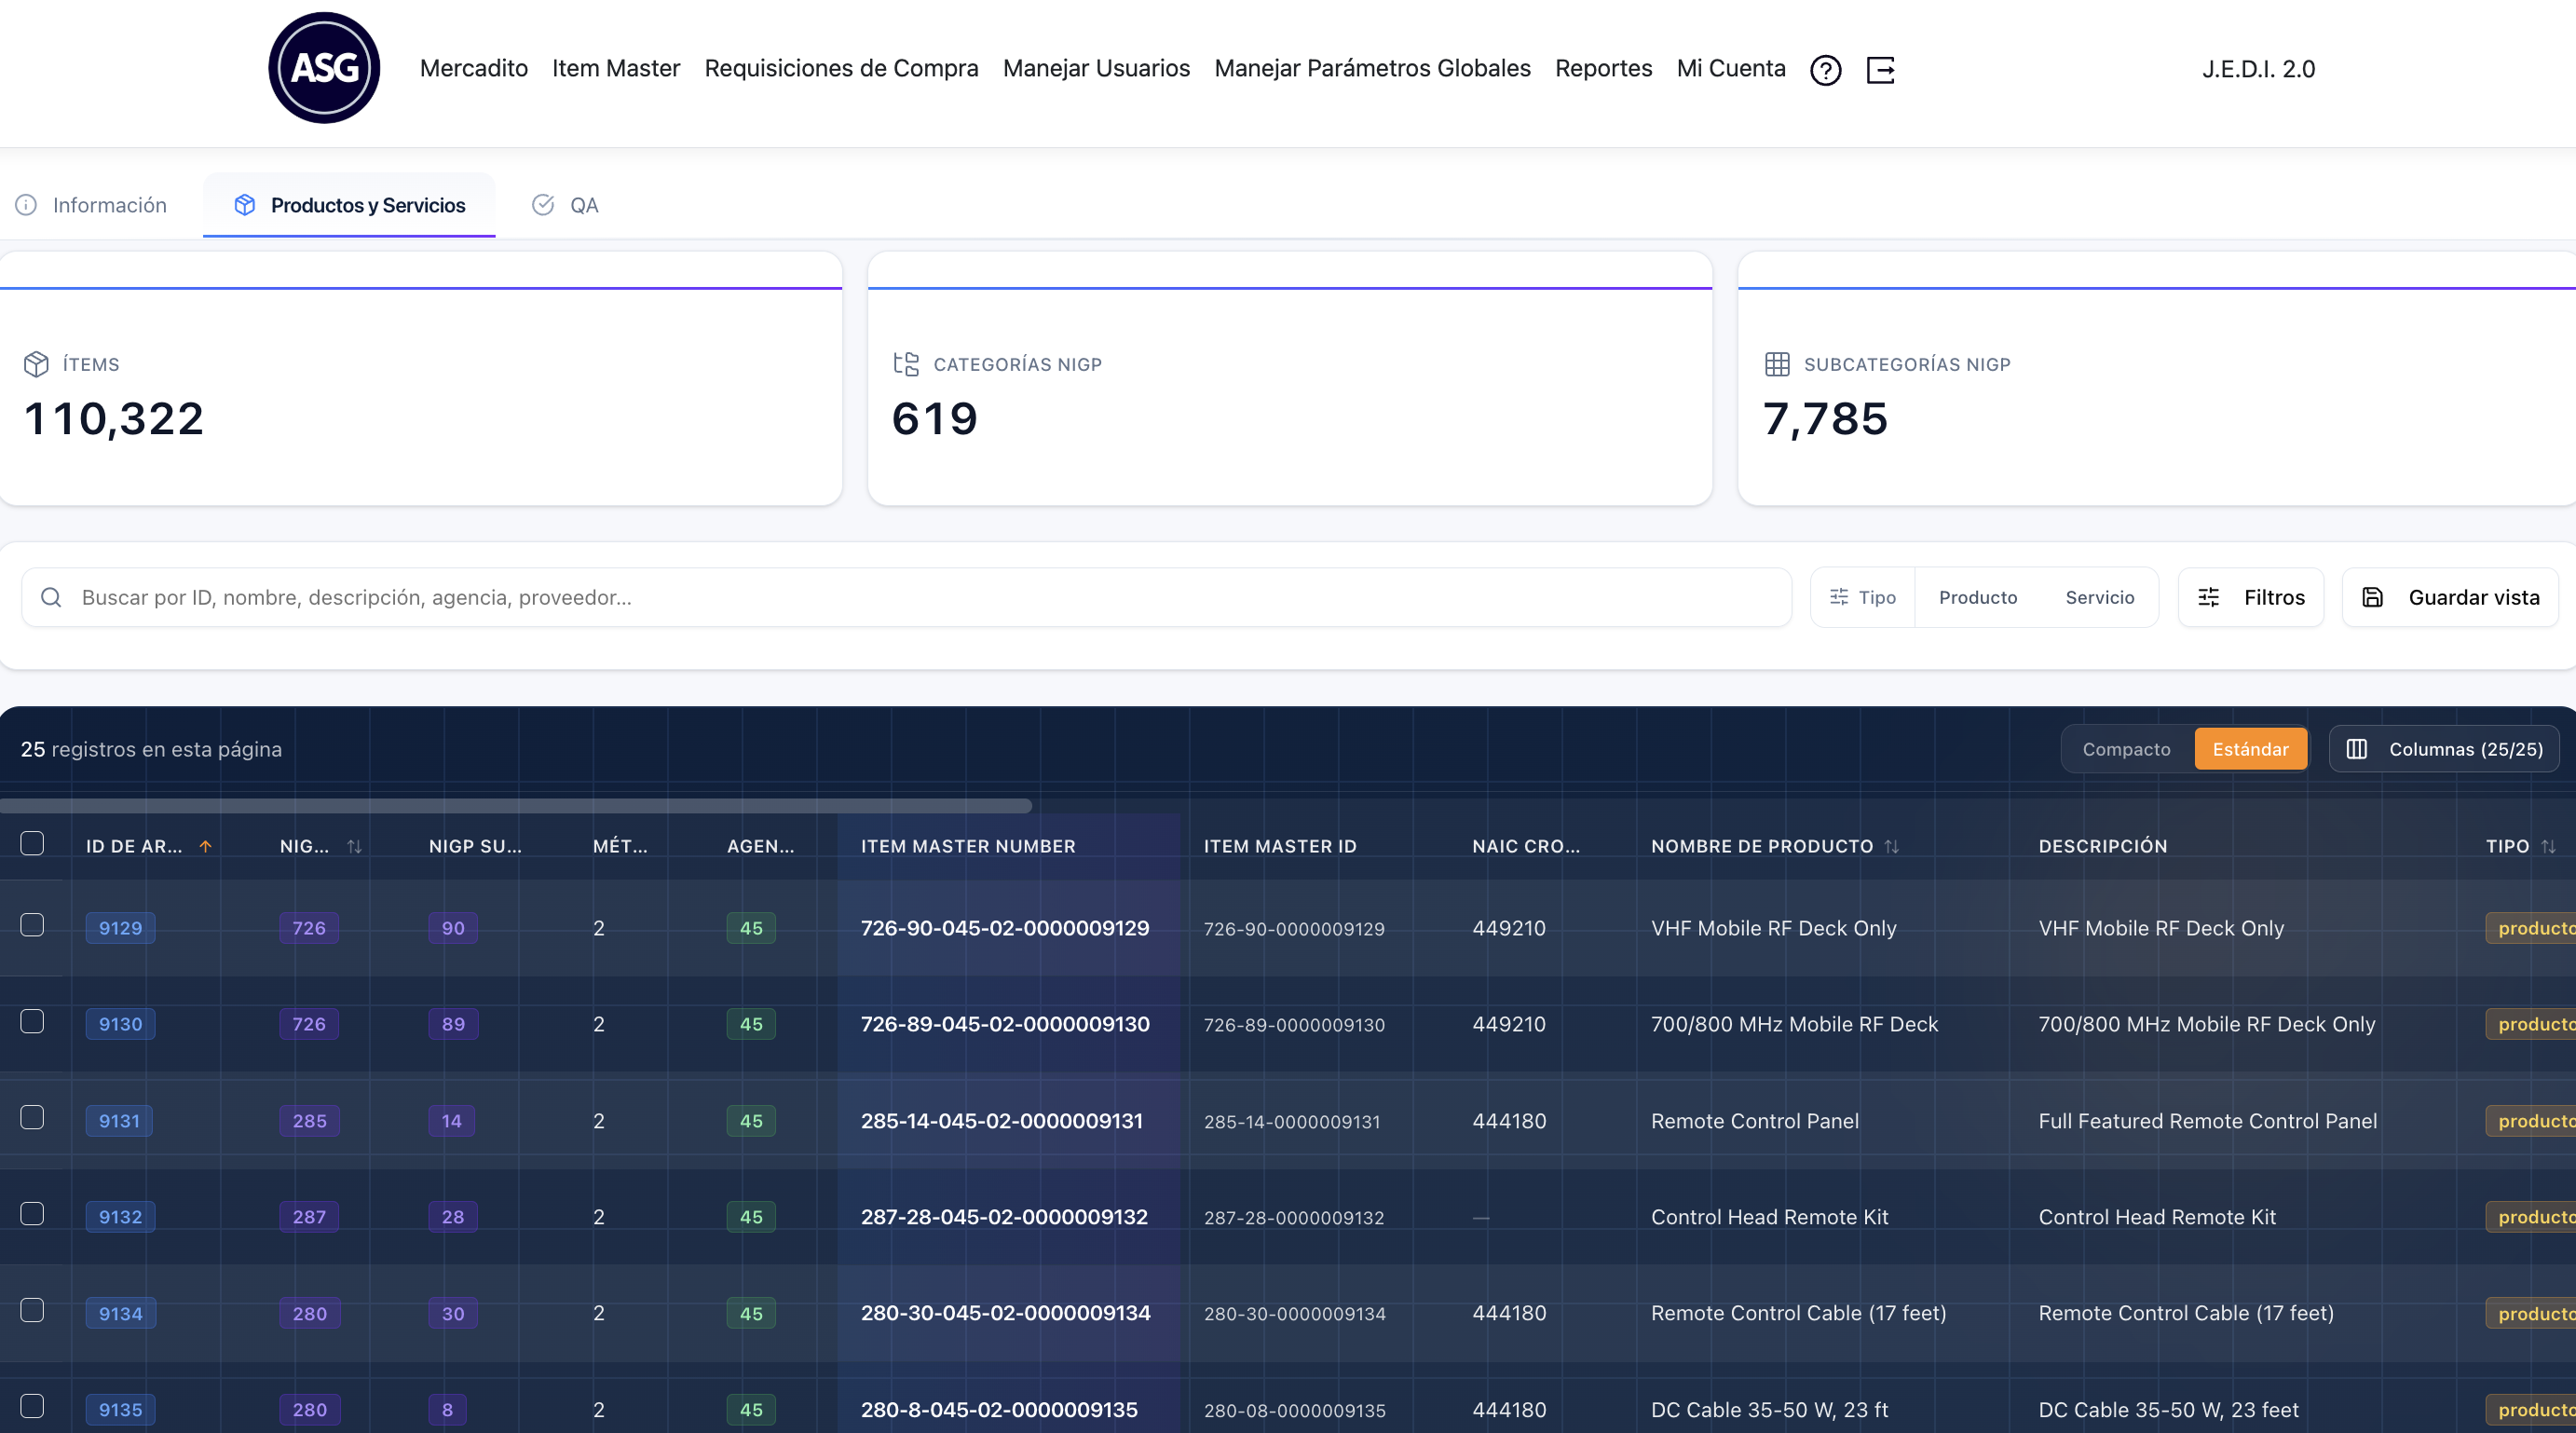Viewport: 2576px width, 1433px height.
Task: Click description Control Head Remote Kit
Action: pyautogui.click(x=2157, y=1217)
